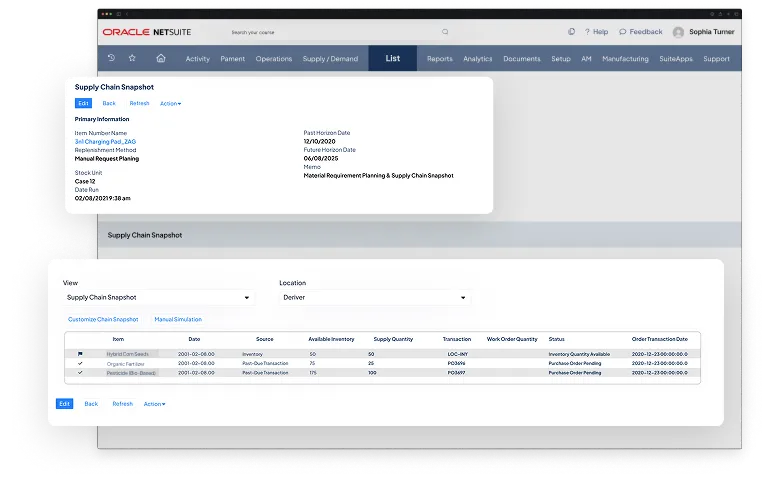The width and height of the screenshot is (771, 485).
Task: Open the favorites star shortcut
Action: tap(132, 58)
